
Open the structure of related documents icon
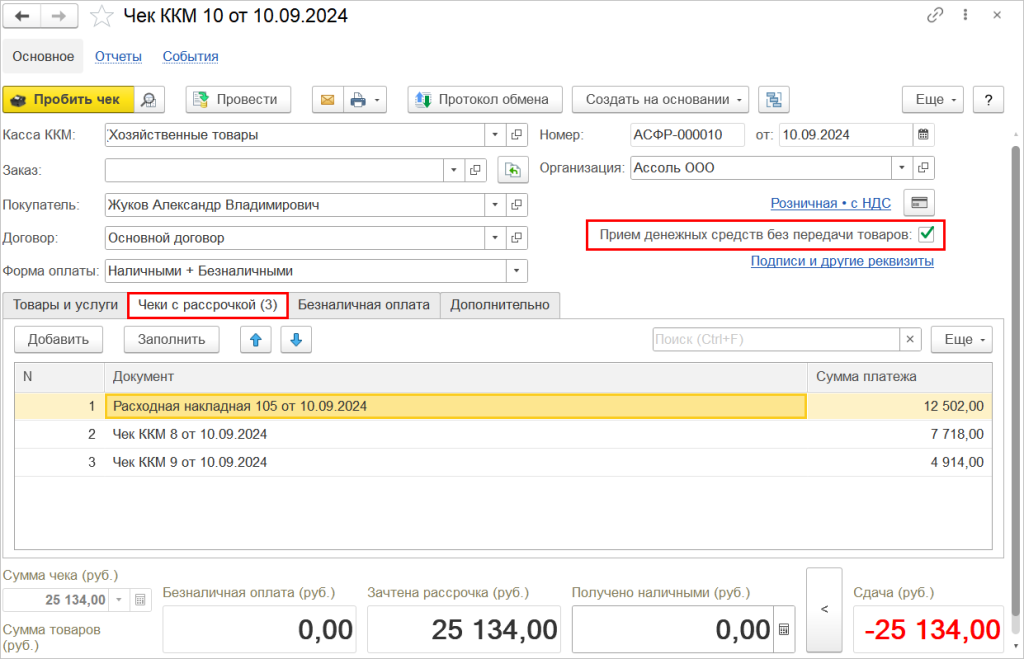[773, 99]
